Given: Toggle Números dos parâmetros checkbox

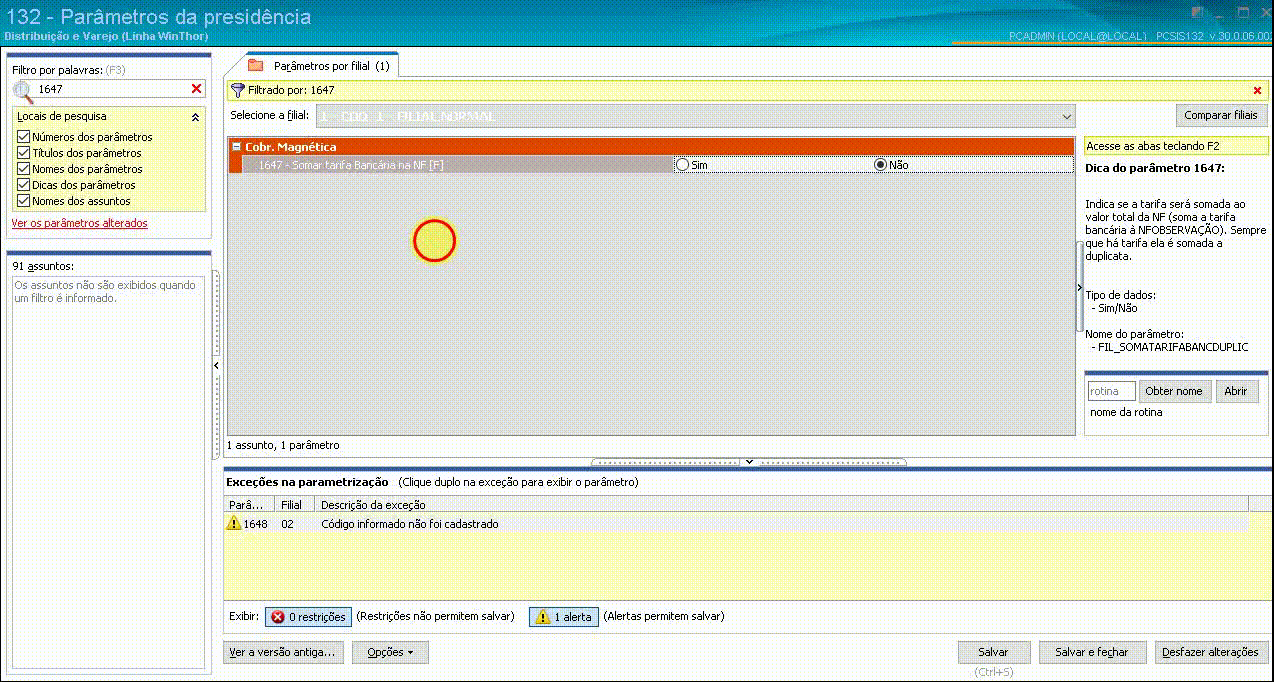Looking at the screenshot, I should [x=24, y=137].
